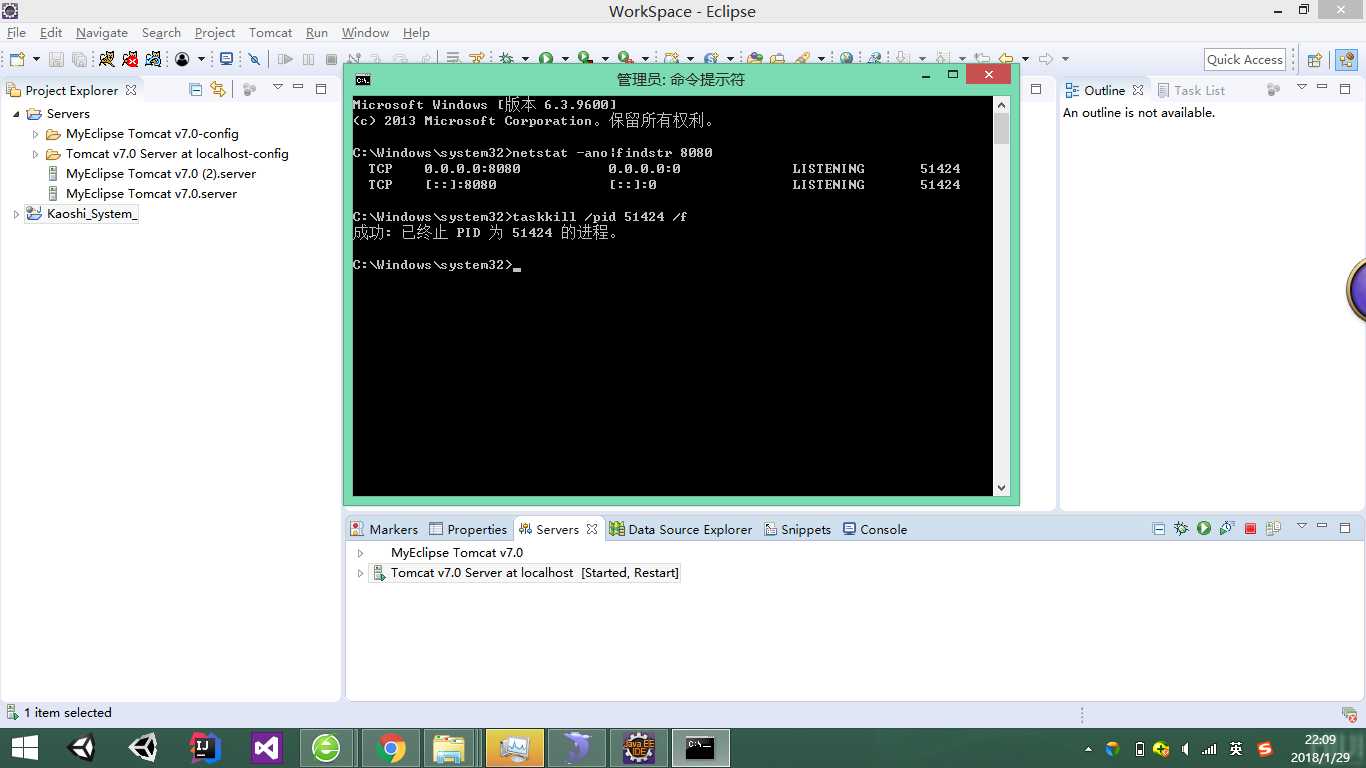The height and width of the screenshot is (768, 1366).
Task: Close the Outline view tab
Action: pyautogui.click(x=1138, y=90)
